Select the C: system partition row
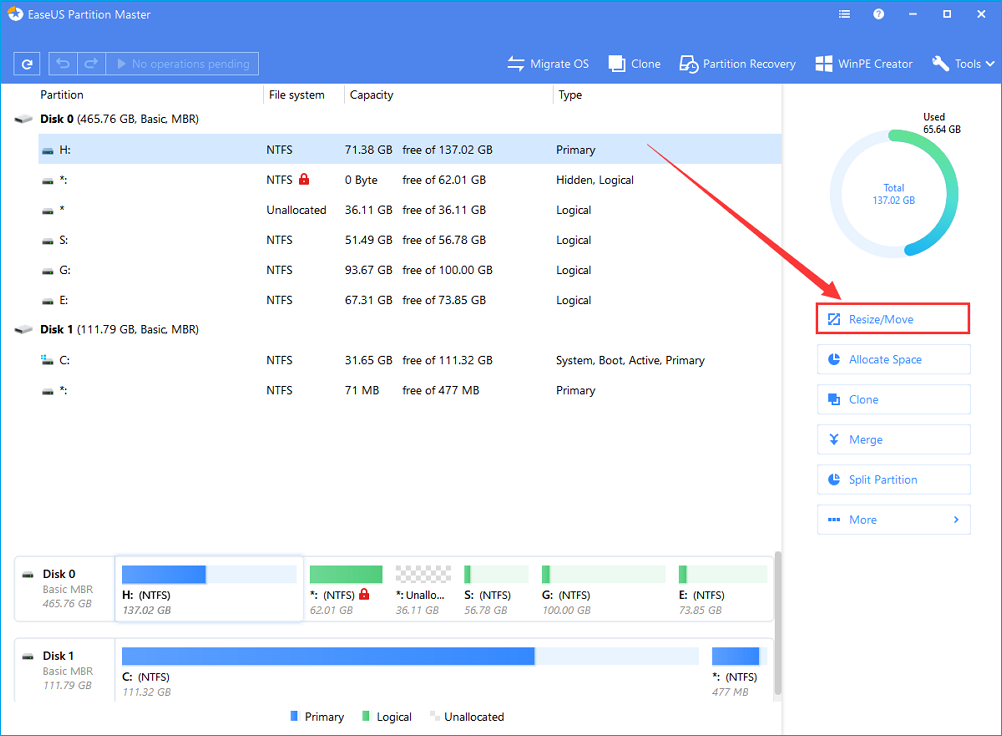The width and height of the screenshot is (1002, 736). 410,360
